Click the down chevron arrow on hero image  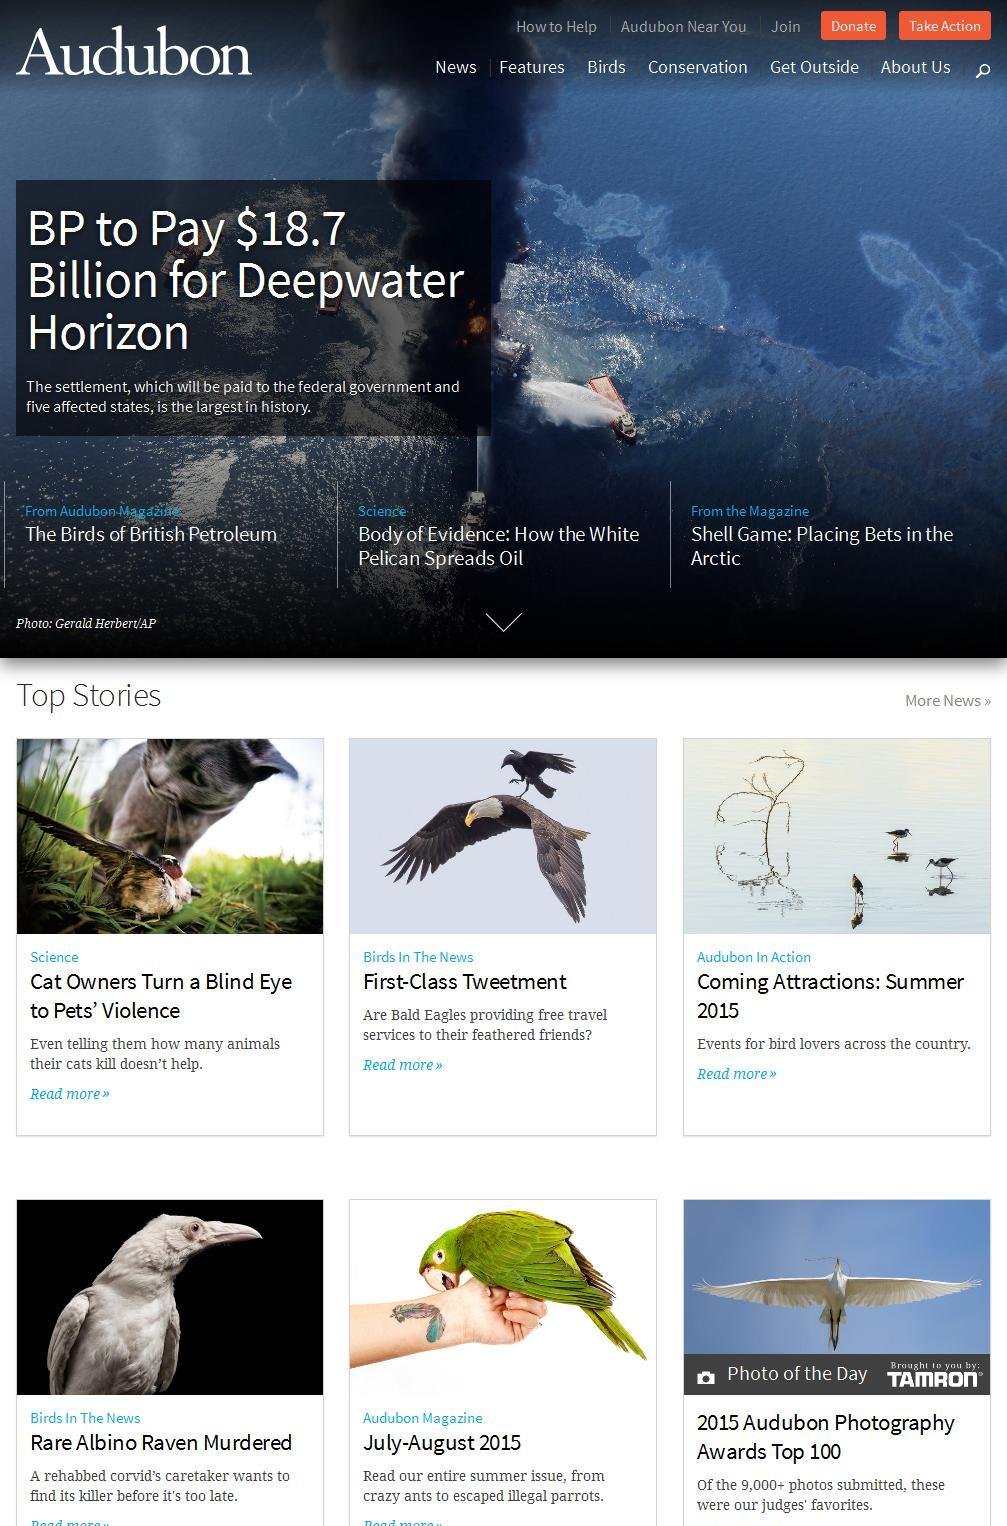[x=503, y=622]
